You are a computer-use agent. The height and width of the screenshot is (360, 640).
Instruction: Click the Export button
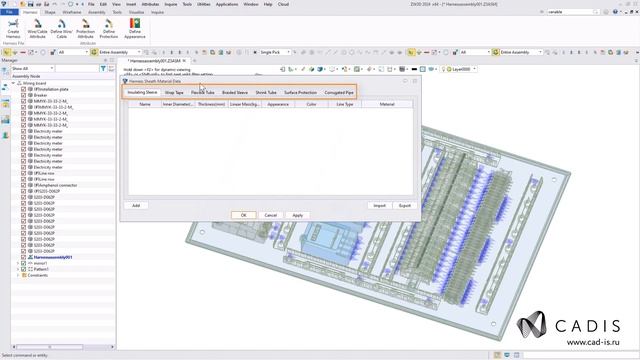[404, 206]
